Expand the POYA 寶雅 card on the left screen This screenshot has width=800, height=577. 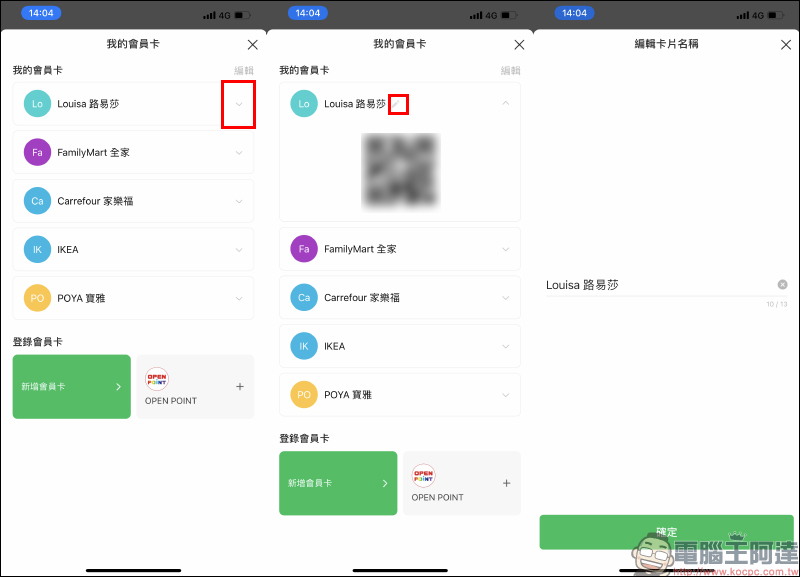[x=238, y=298]
